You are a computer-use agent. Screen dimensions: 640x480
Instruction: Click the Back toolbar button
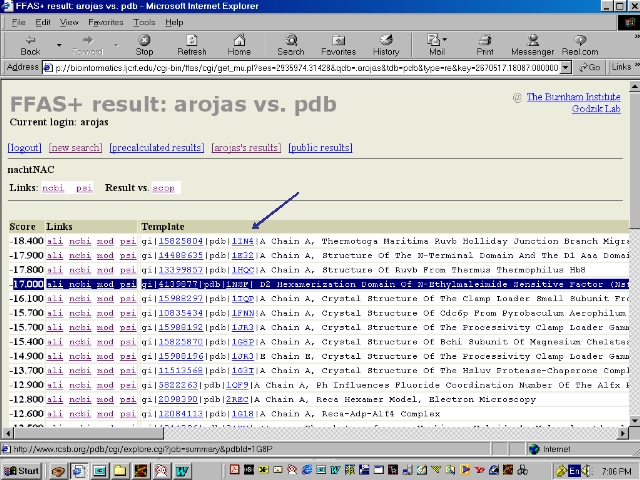click(x=30, y=44)
